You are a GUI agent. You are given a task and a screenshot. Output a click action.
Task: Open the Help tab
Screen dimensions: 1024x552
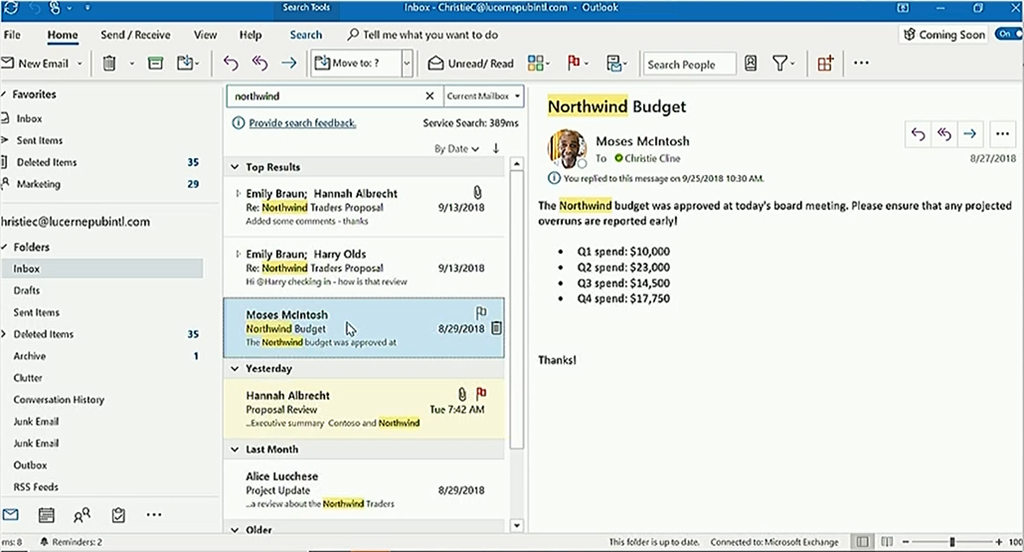tap(250, 35)
